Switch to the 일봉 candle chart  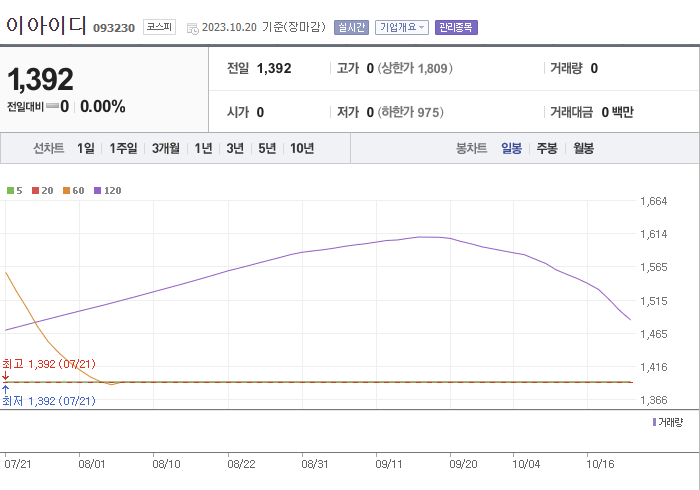point(511,148)
